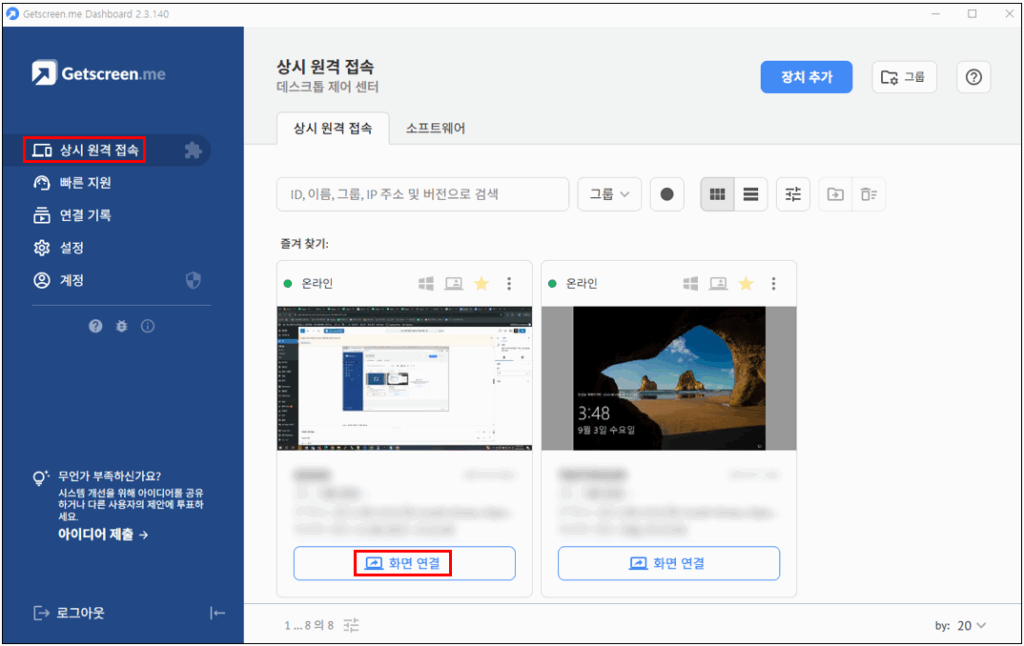
Task: Click the puzzle piece icon beside 상시 원격 접속
Action: coord(193,151)
